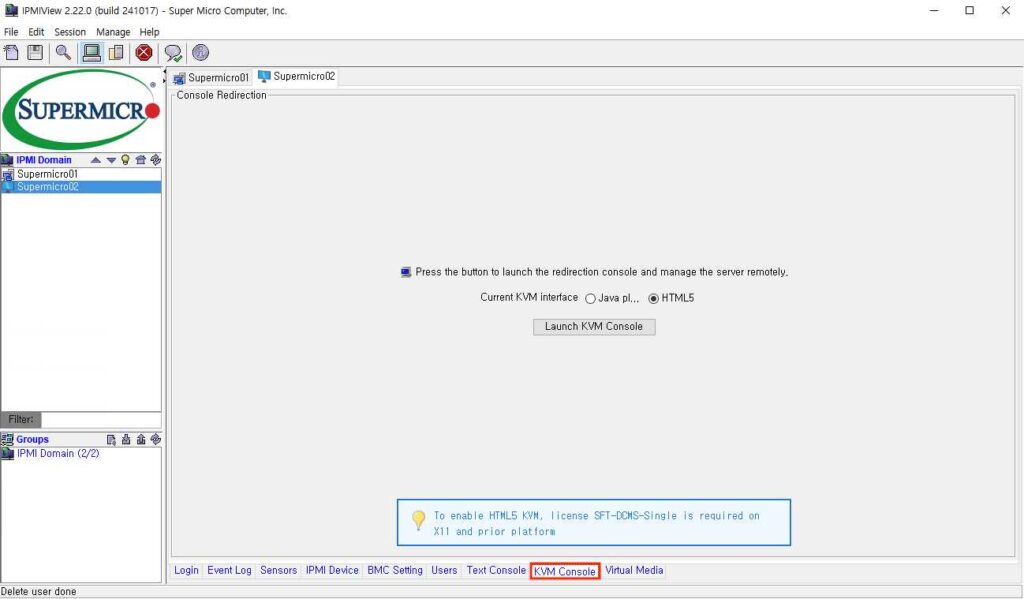The height and width of the screenshot is (599, 1024).
Task: Click the 'Delete user done' status bar text
Action: click(x=39, y=592)
